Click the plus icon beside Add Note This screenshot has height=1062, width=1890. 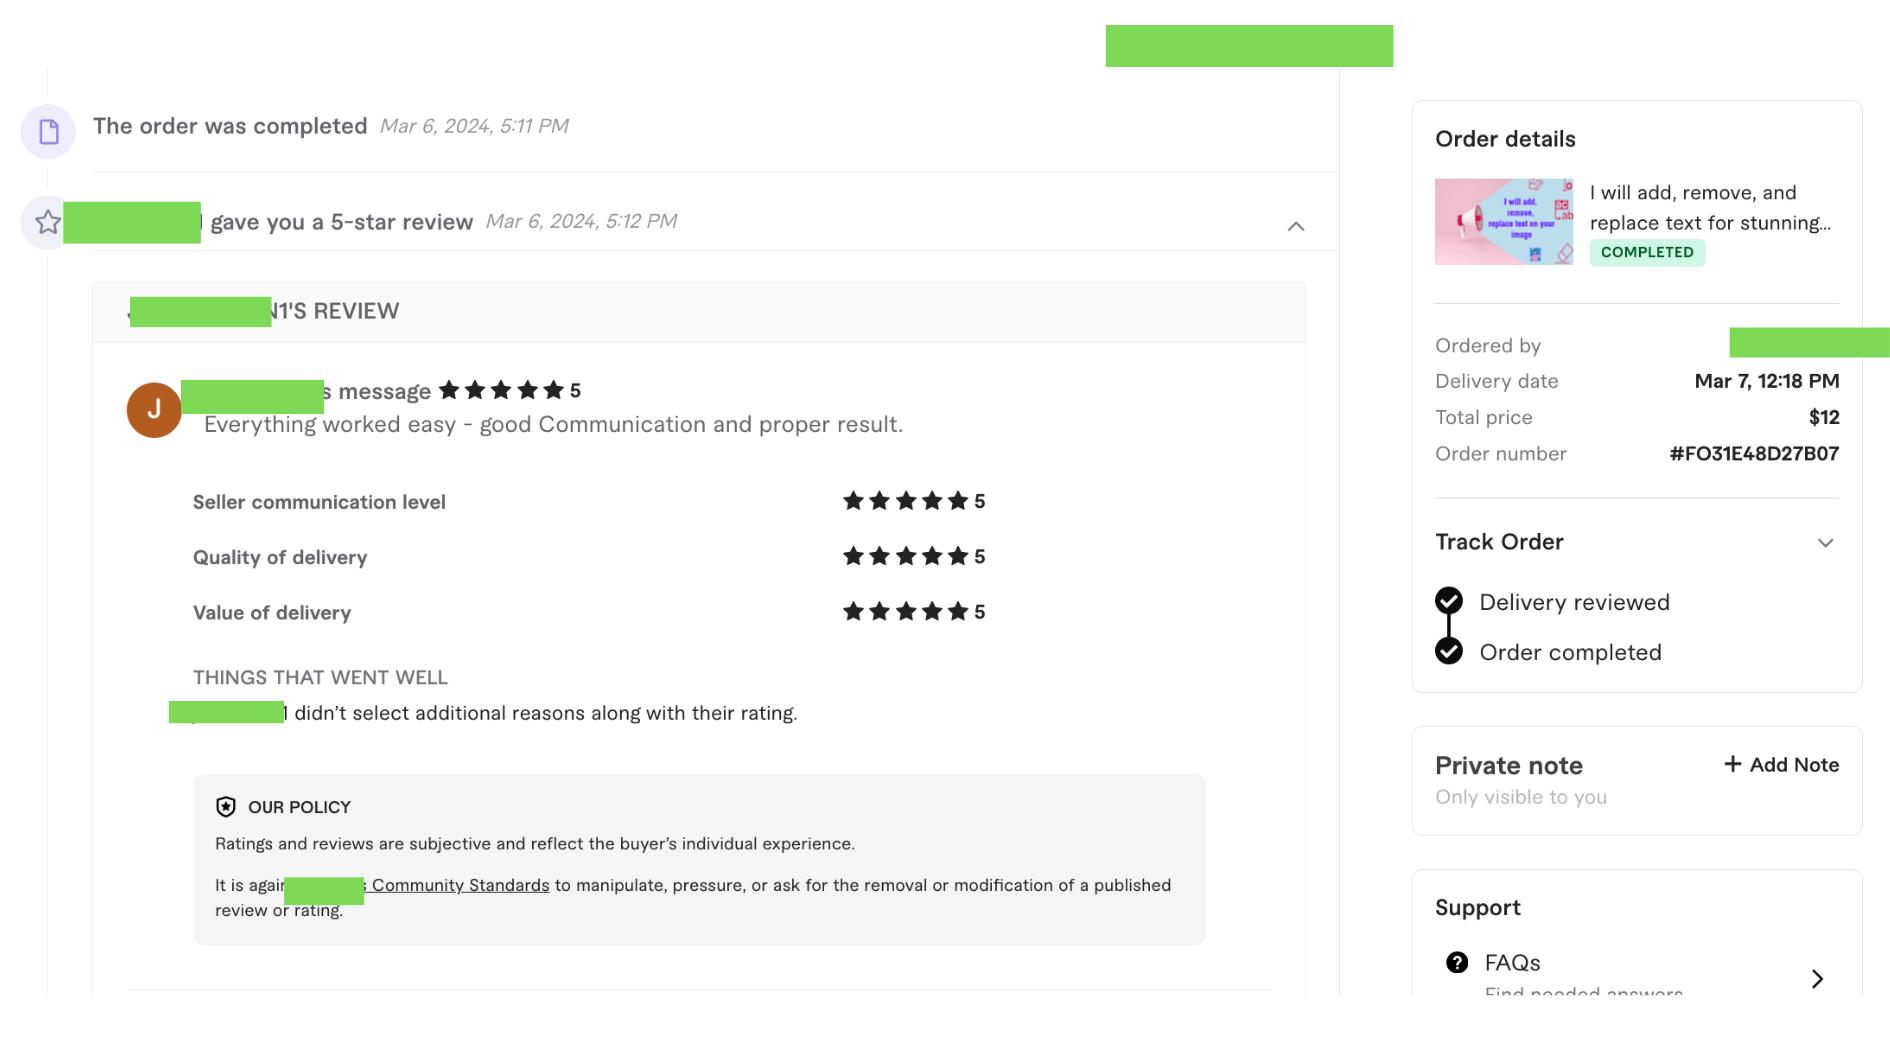tap(1732, 764)
